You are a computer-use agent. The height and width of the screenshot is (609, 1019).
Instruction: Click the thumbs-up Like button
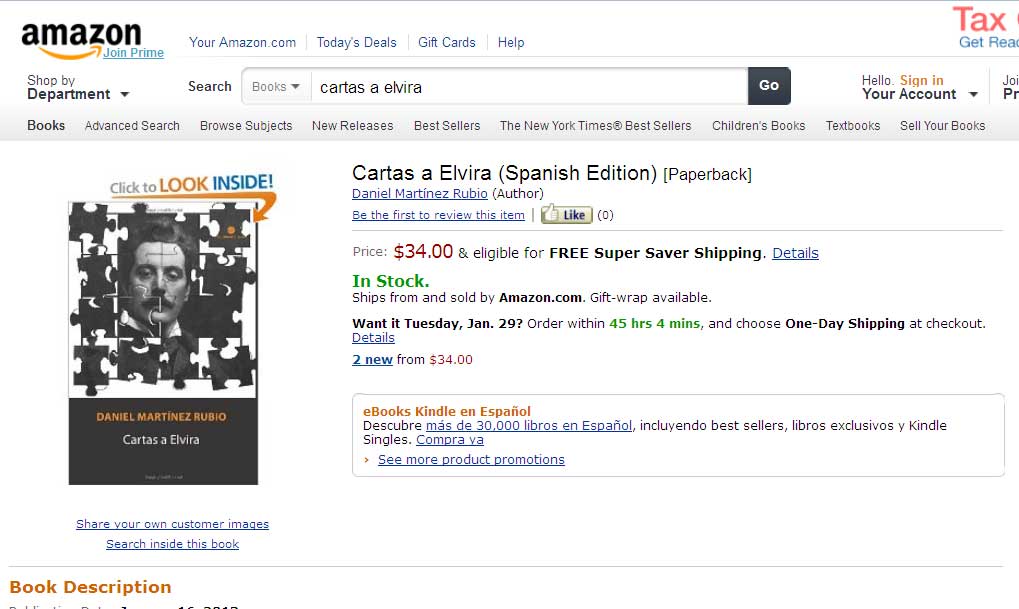[567, 215]
